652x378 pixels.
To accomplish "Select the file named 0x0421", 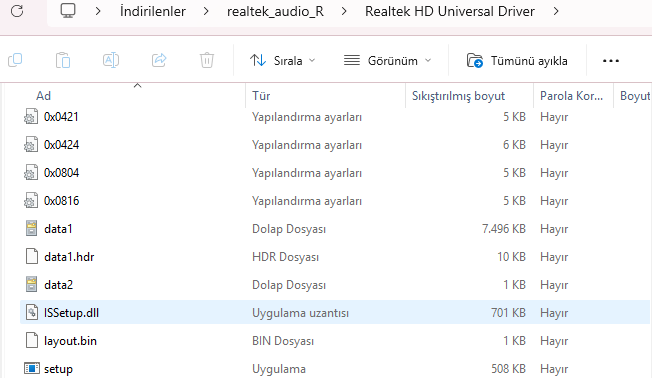I will [61, 117].
